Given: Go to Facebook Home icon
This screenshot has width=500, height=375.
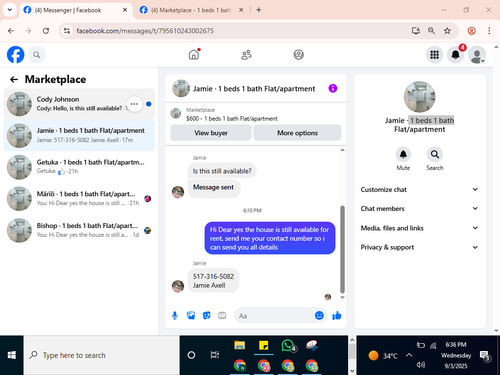Looking at the screenshot, I should click(x=194, y=54).
